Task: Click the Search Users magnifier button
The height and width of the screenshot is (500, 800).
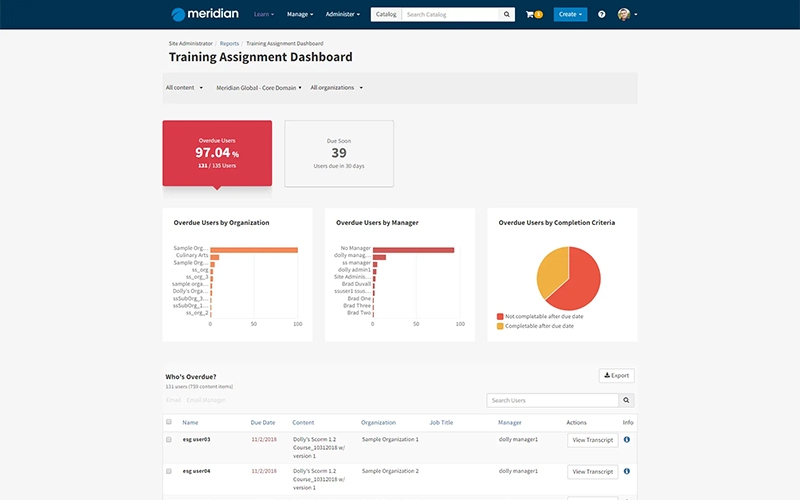Action: 627,400
